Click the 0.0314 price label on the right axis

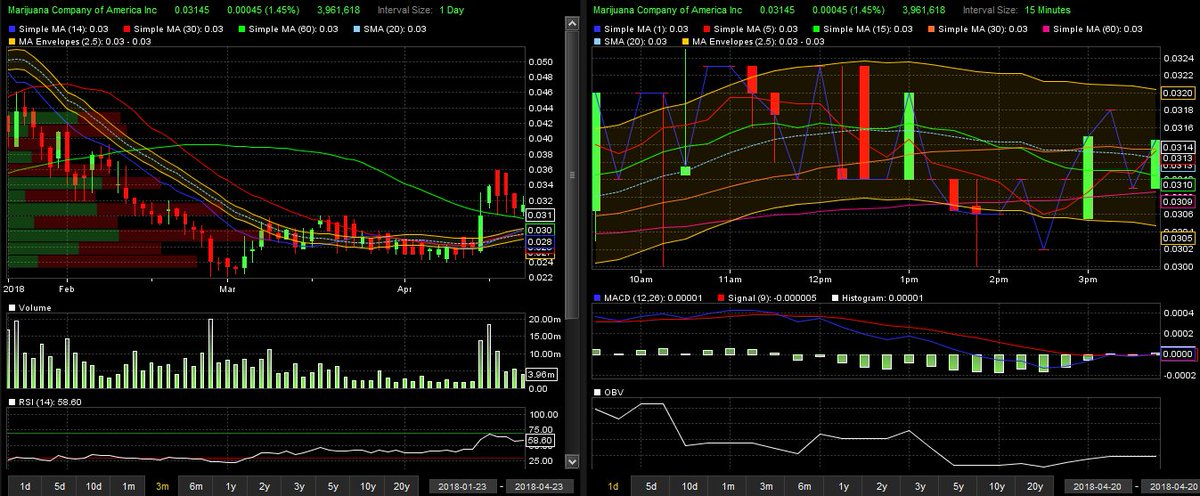[1176, 147]
